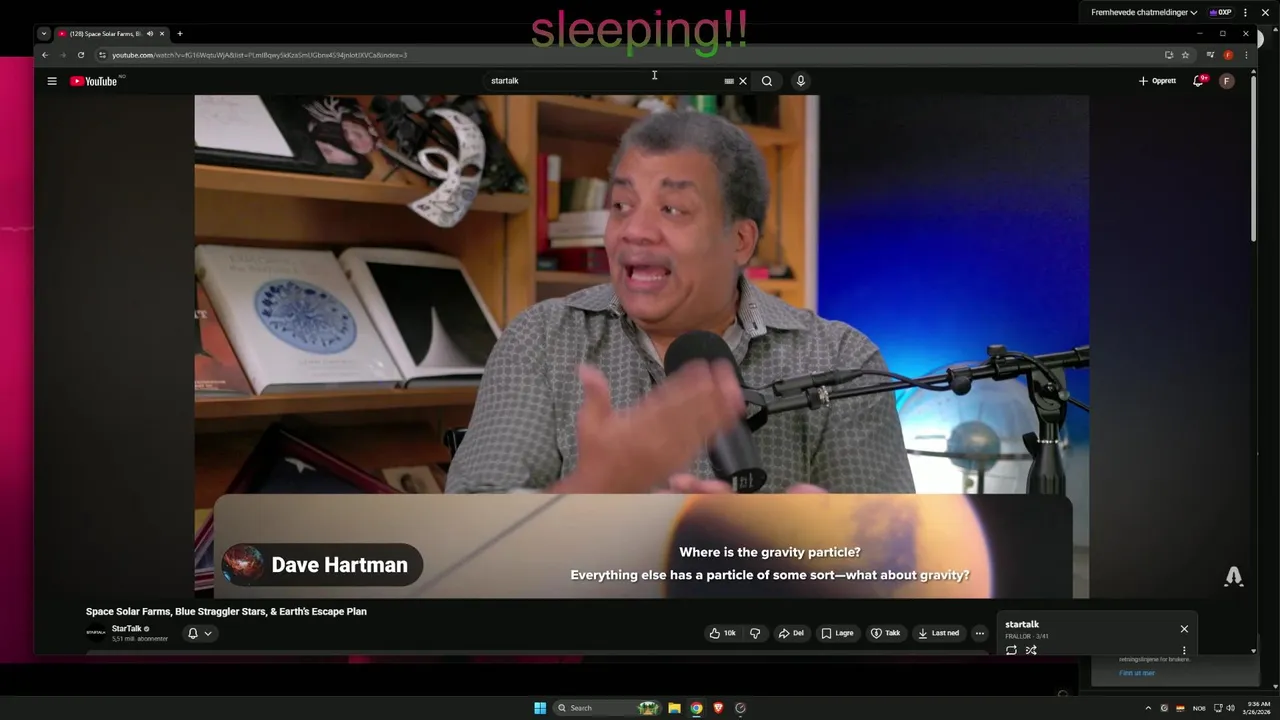This screenshot has width=1280, height=720.
Task: Open File Explorer from taskbar
Action: (674, 708)
